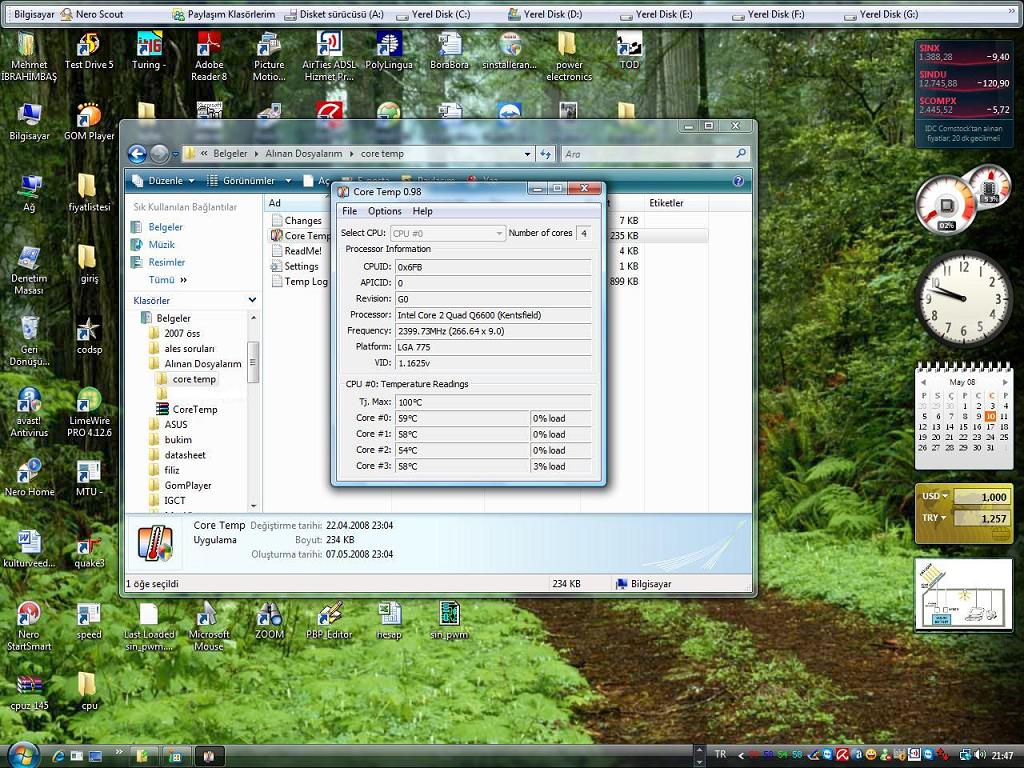
Task: Open ZOOM desktop icon
Action: 269,620
